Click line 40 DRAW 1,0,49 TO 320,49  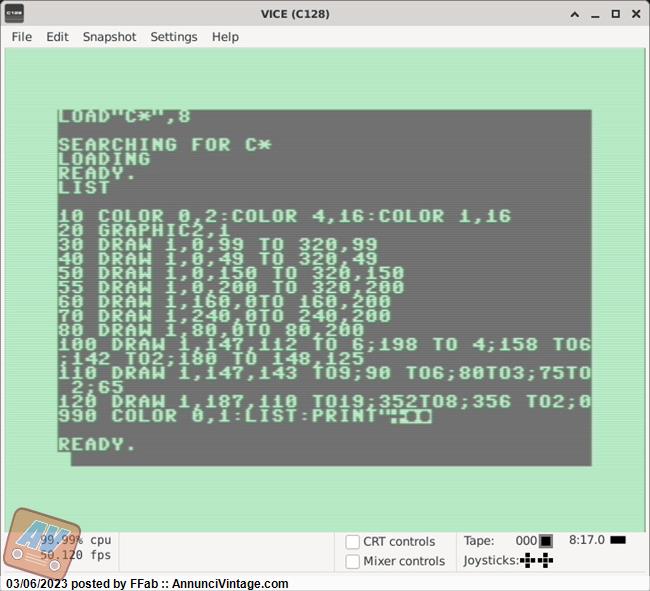[x=218, y=259]
